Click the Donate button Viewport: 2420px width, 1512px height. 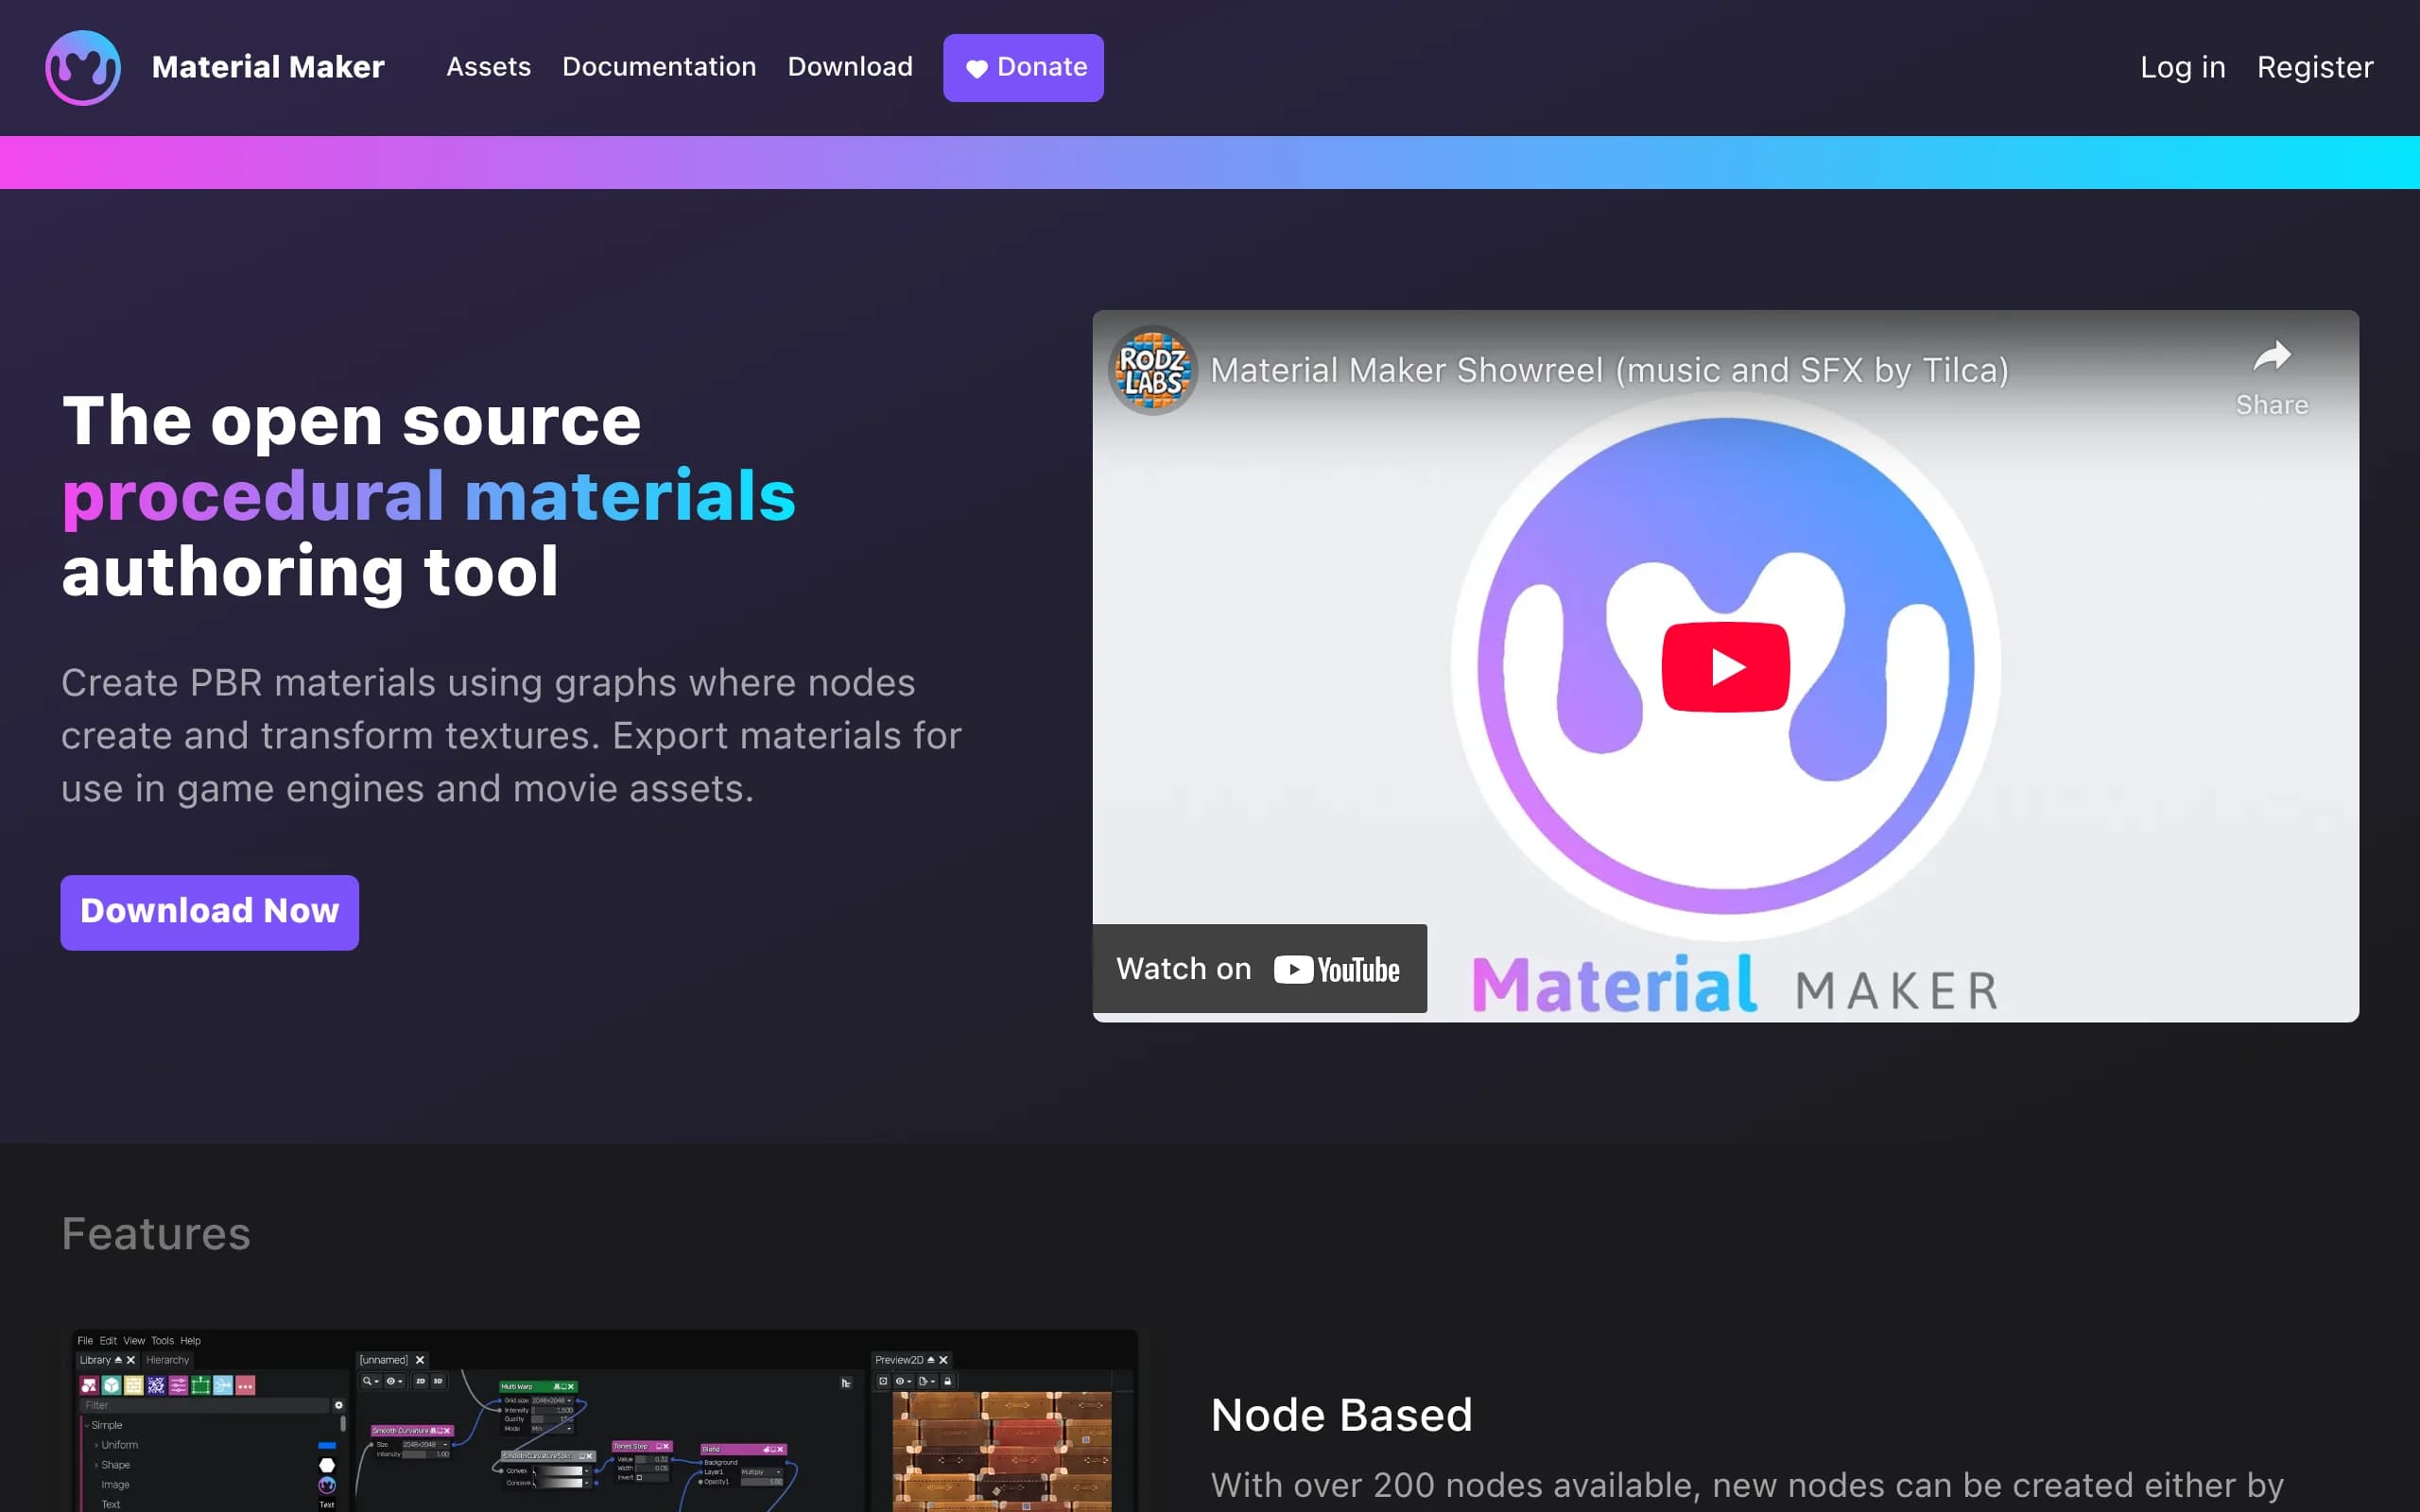pos(1023,68)
